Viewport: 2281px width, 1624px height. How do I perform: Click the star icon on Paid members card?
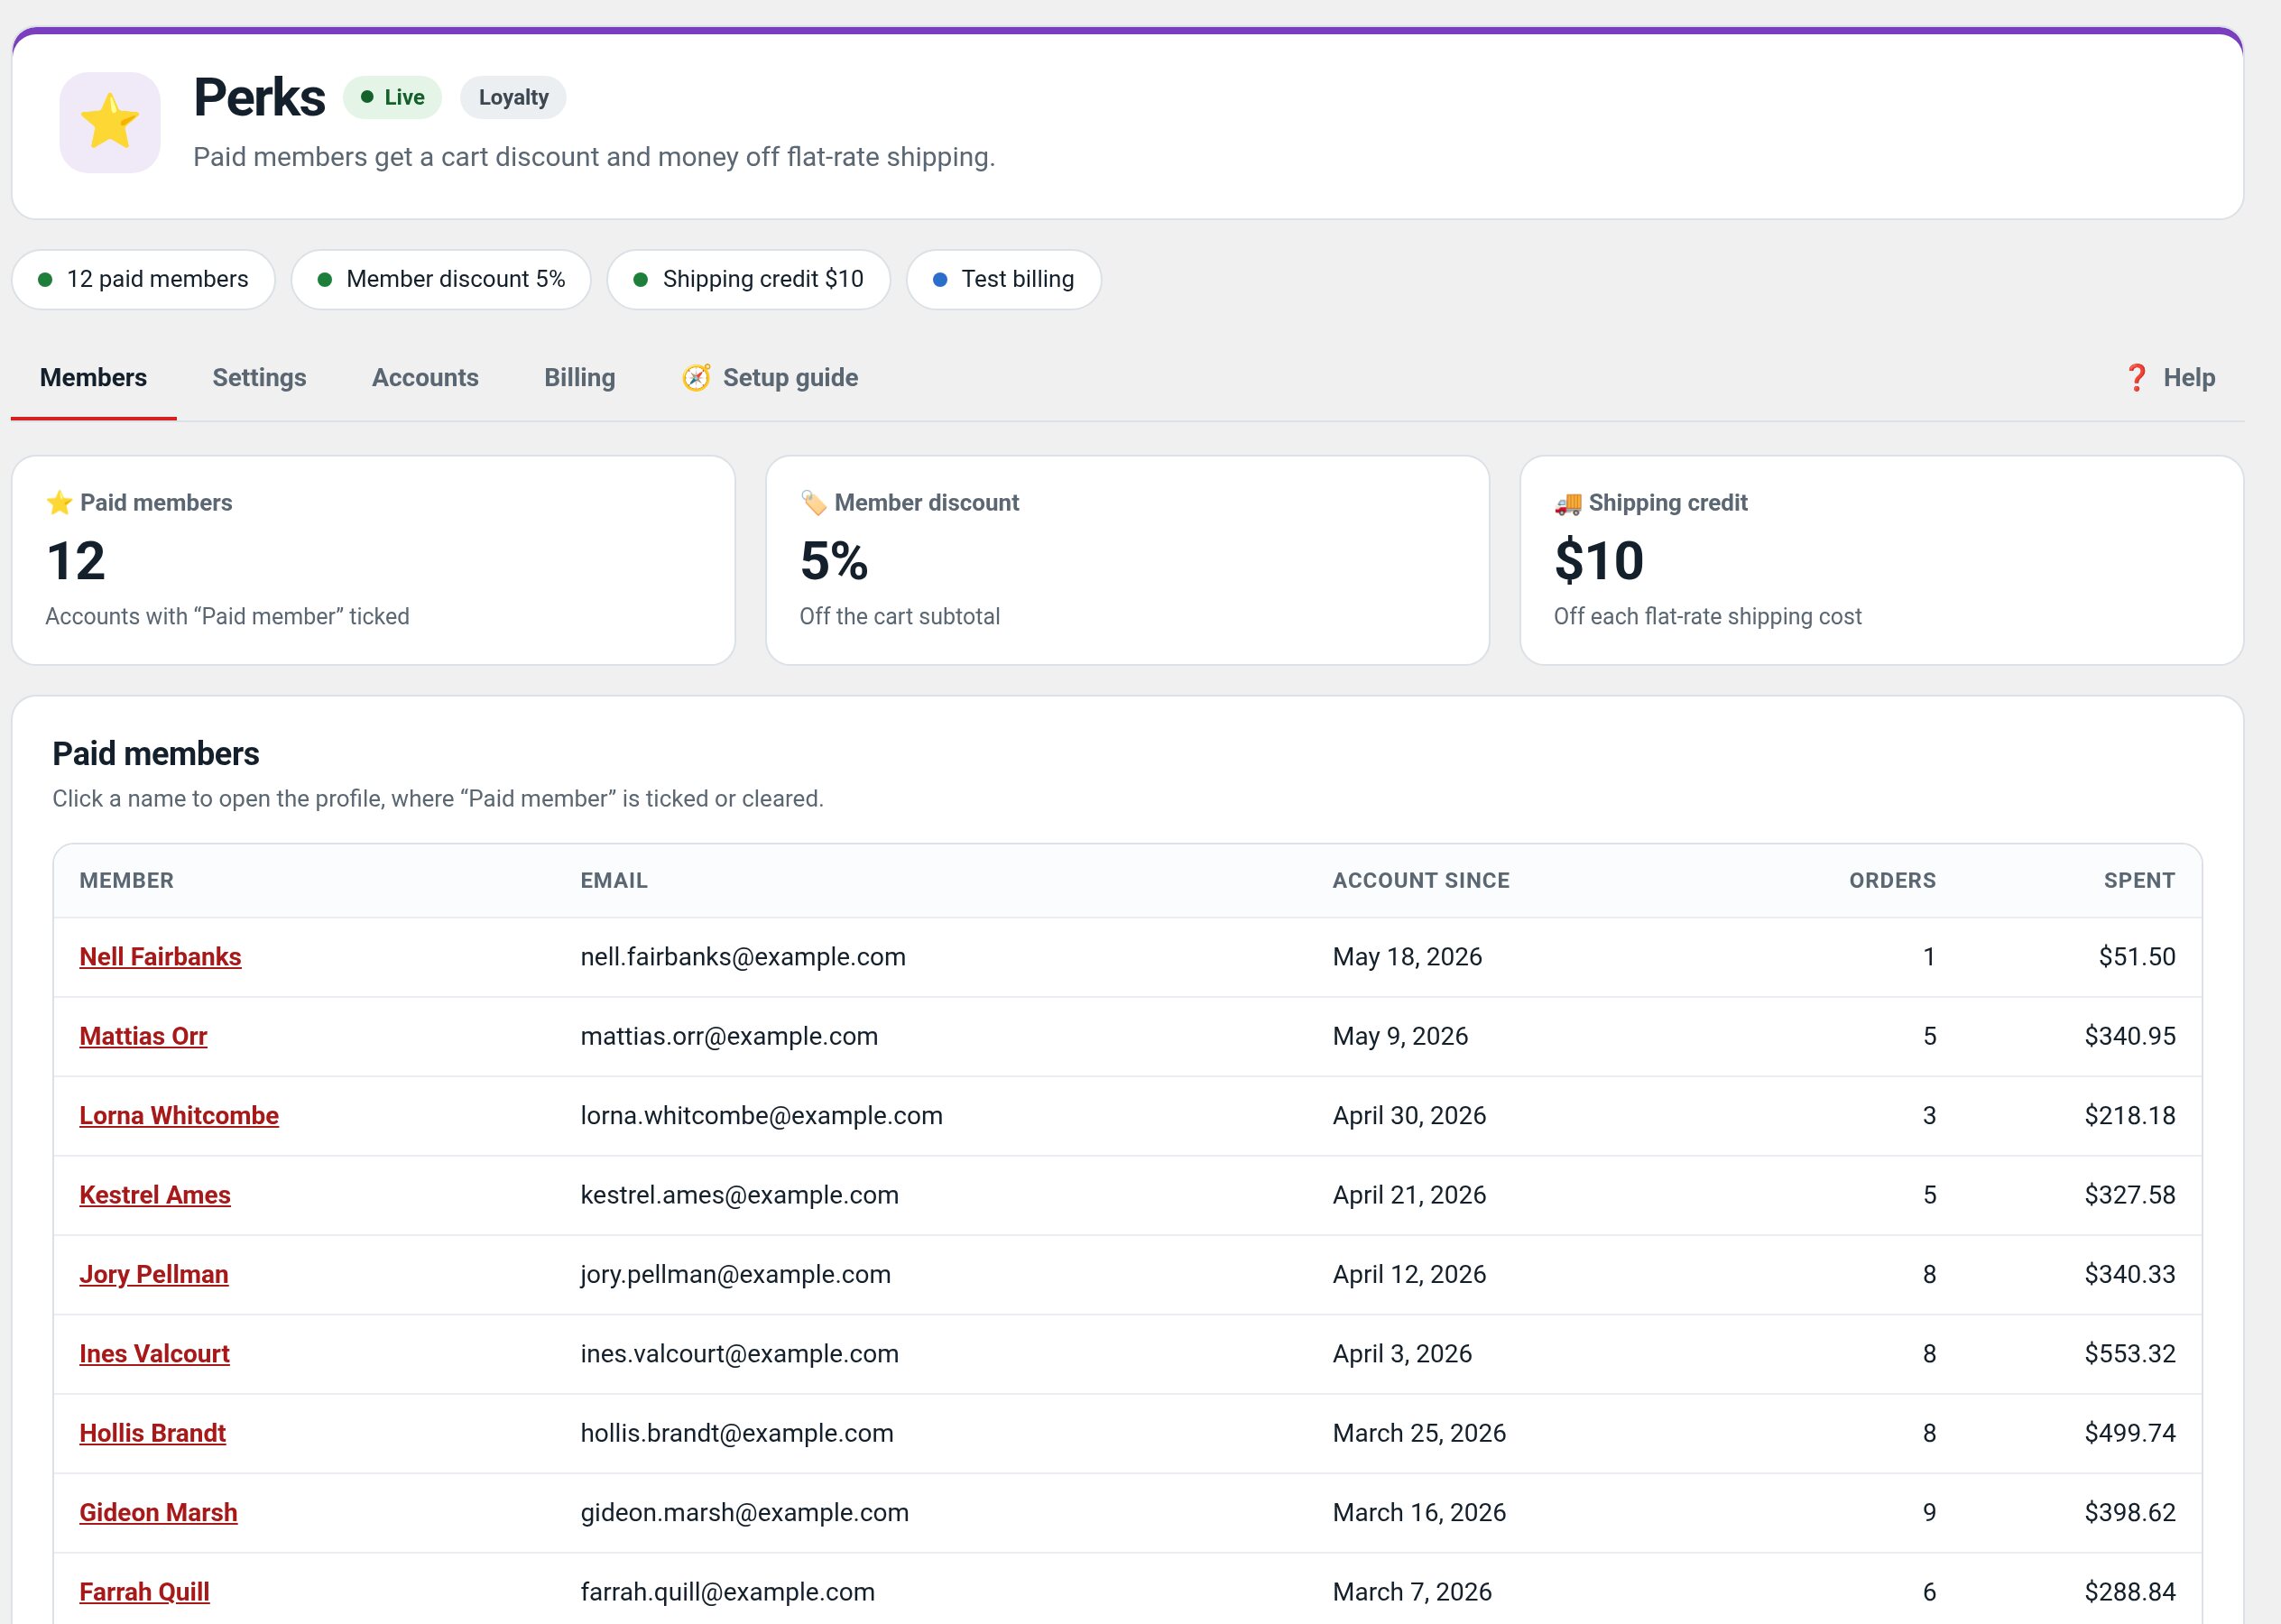coord(59,503)
